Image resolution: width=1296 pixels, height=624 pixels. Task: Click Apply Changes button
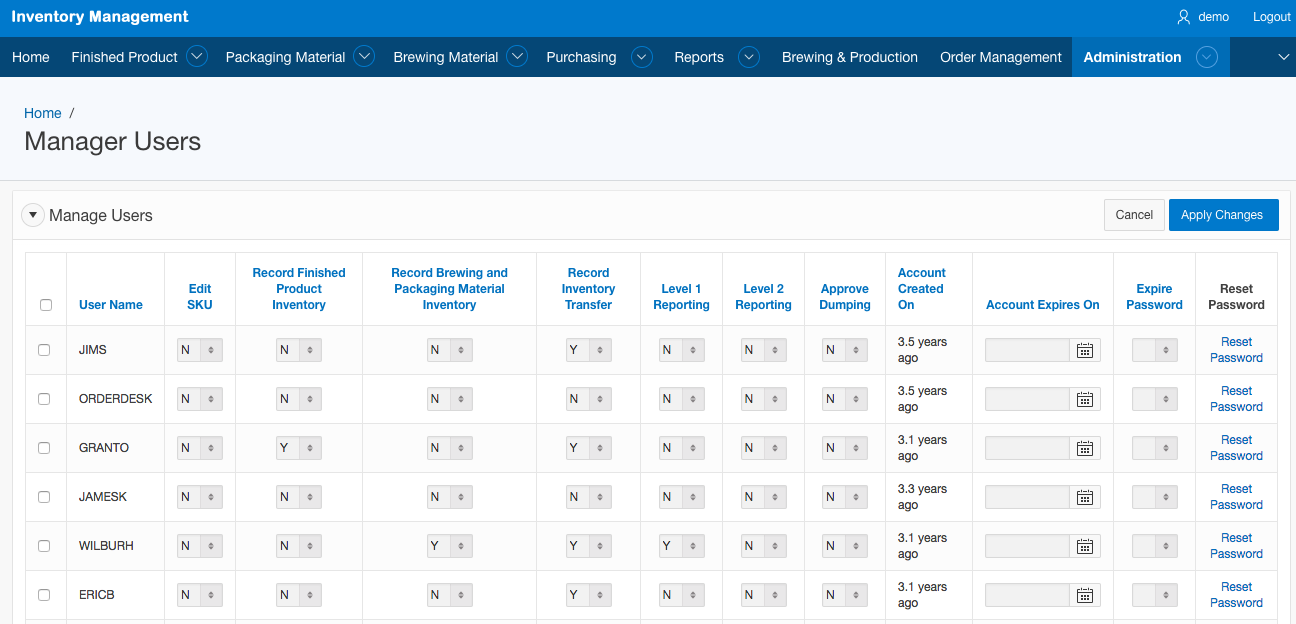pyautogui.click(x=1222, y=215)
